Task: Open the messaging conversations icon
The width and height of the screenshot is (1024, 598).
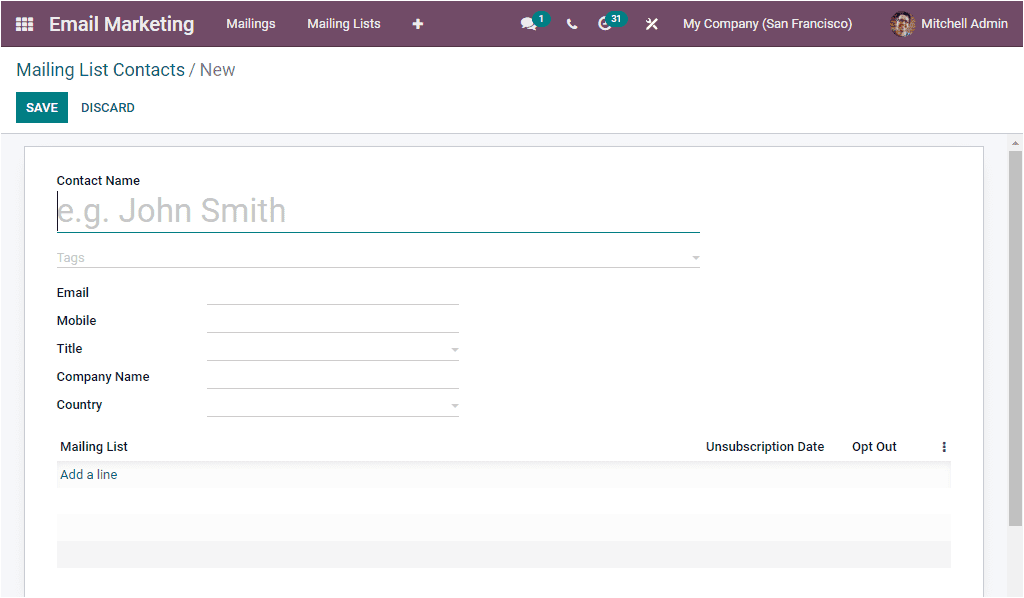Action: point(529,21)
